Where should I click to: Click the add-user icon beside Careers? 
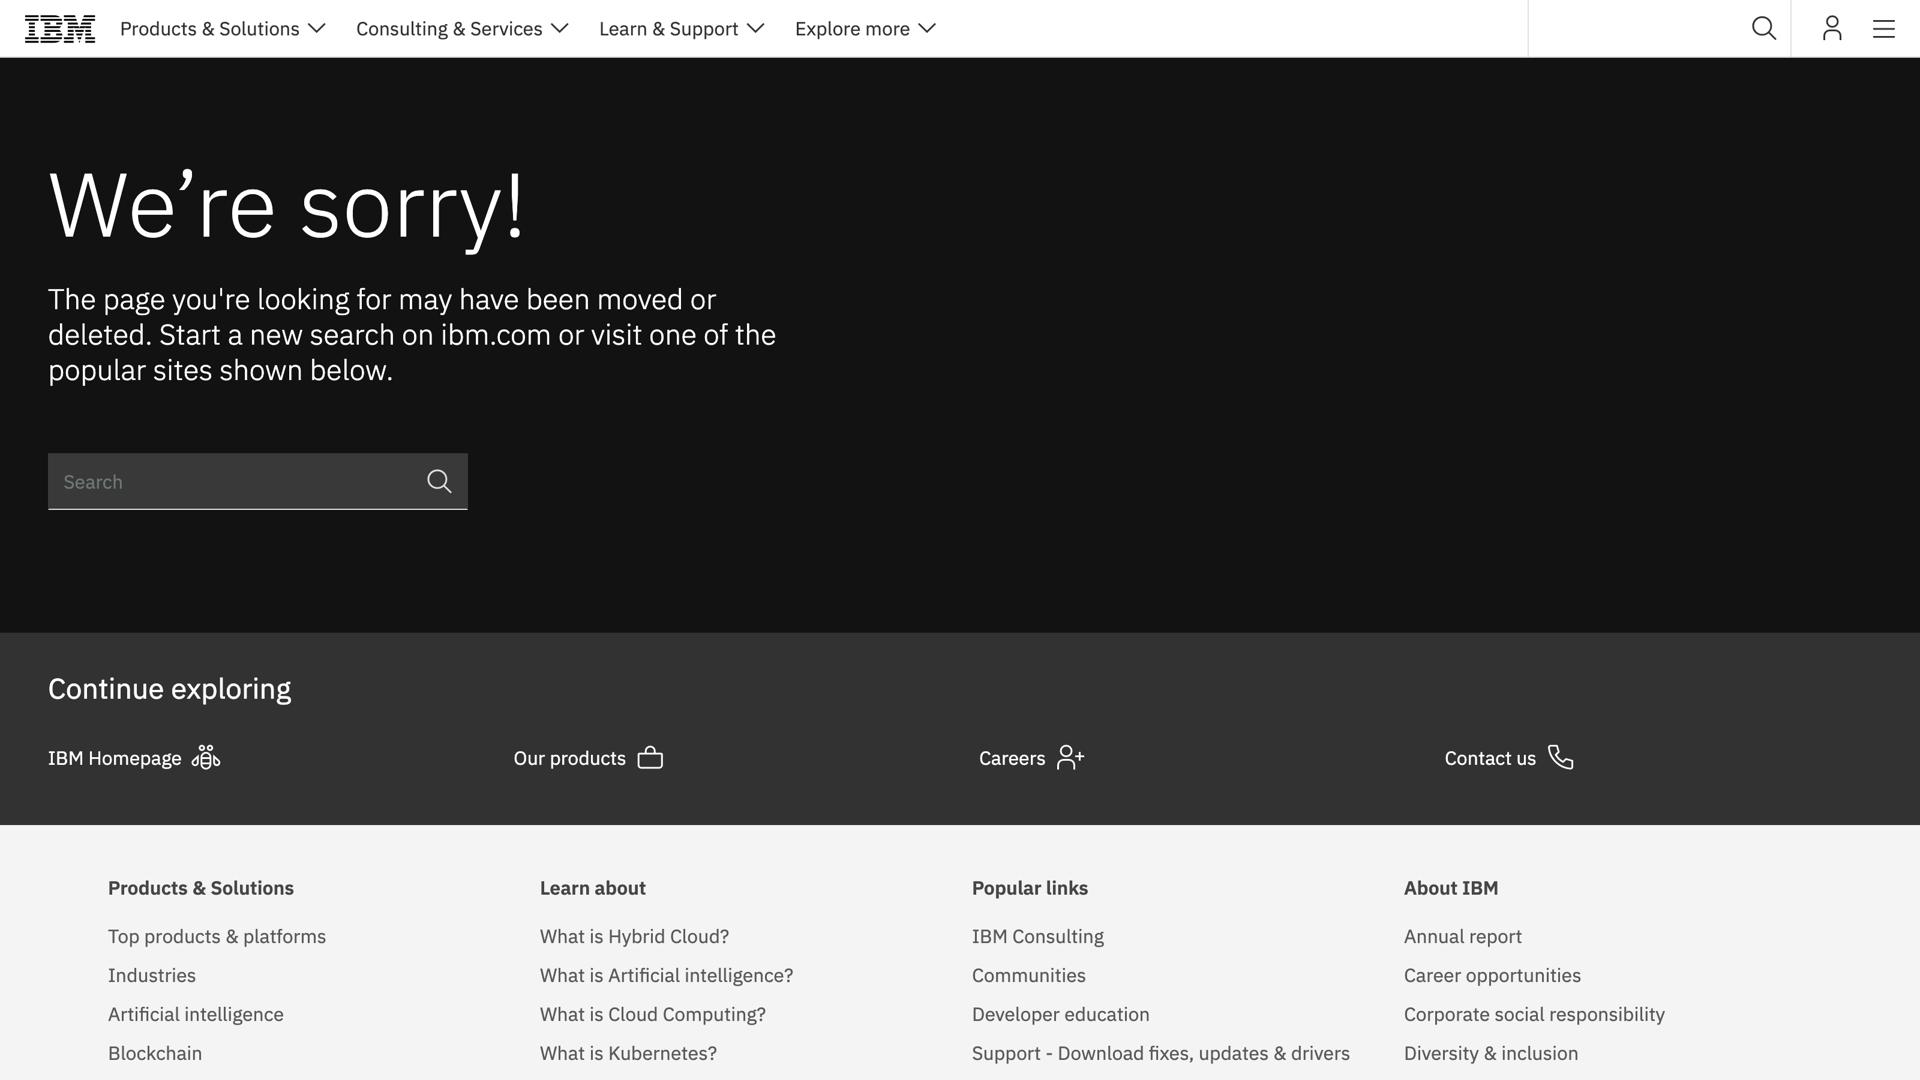click(x=1070, y=758)
